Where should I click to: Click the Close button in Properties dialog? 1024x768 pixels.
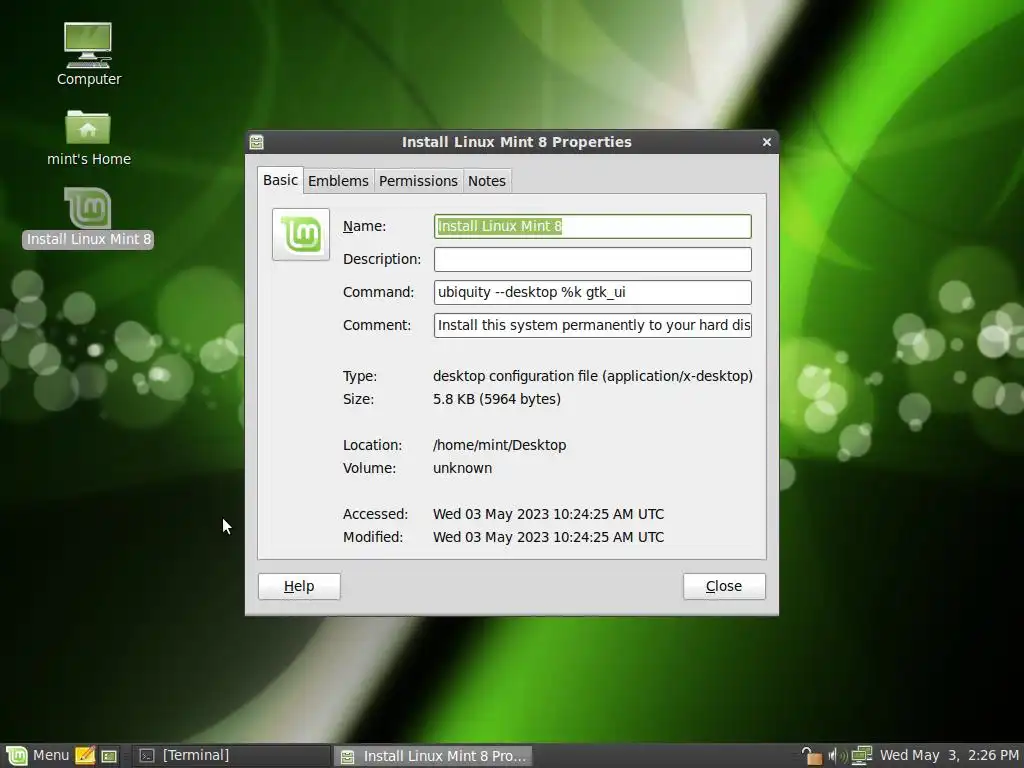pos(724,586)
